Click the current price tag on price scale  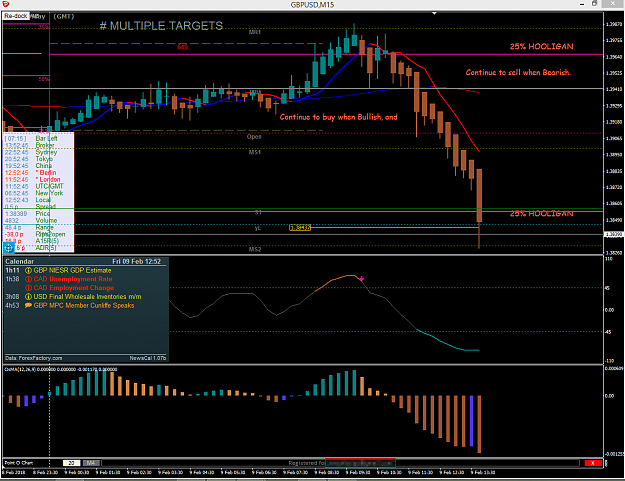pos(614,234)
